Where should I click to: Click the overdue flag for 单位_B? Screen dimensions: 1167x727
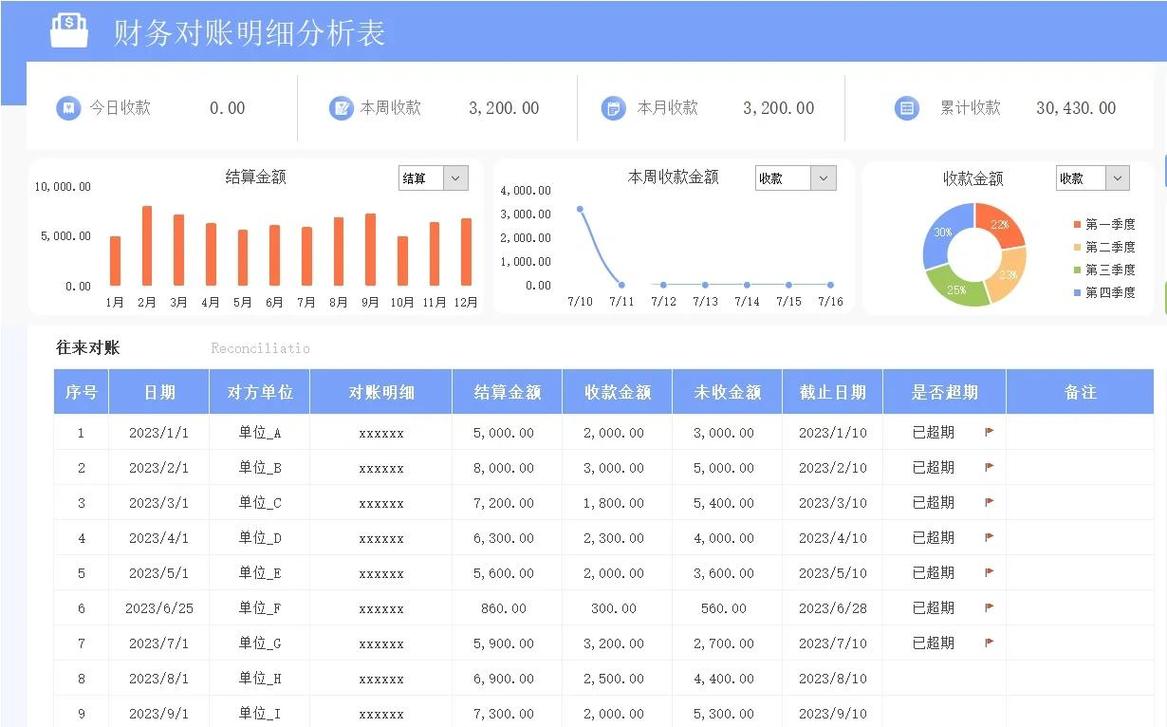(x=989, y=467)
